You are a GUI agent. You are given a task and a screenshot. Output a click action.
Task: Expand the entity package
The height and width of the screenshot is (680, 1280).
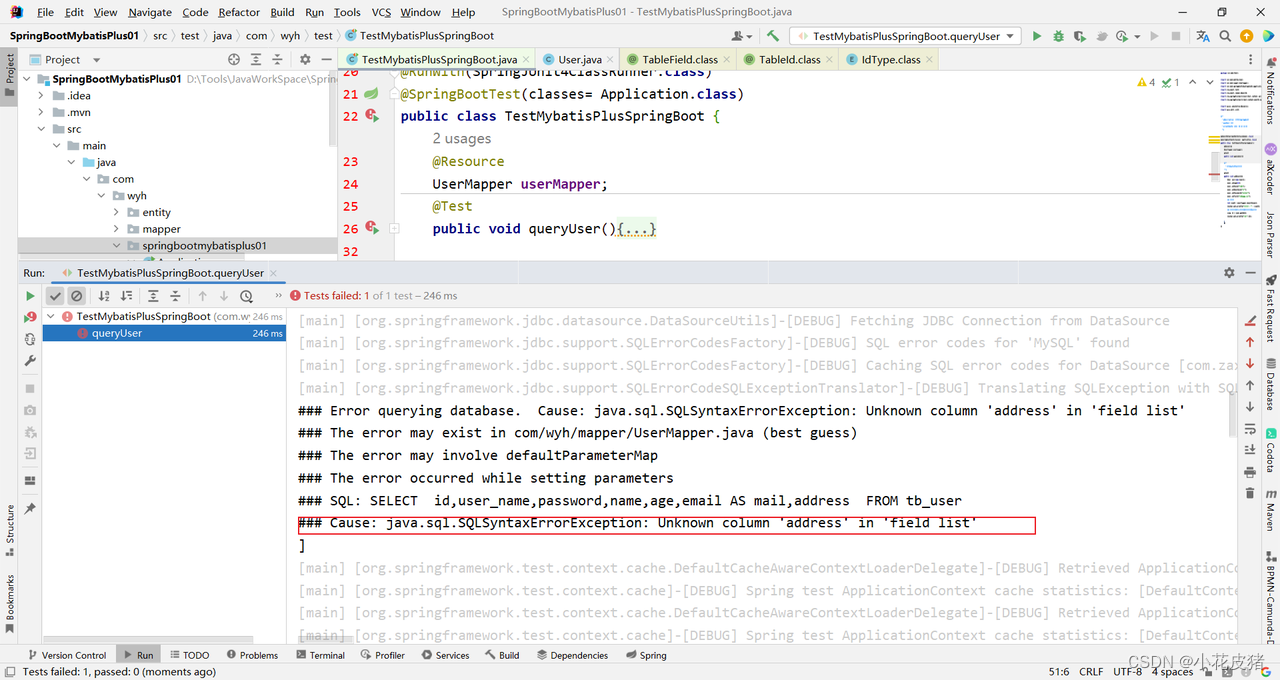click(x=117, y=212)
